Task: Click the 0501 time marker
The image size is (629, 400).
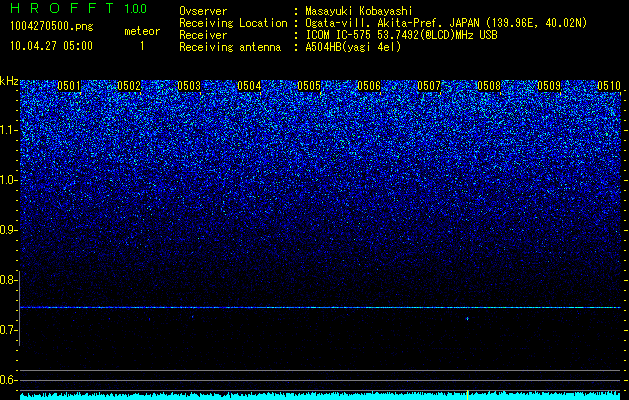Action: click(69, 86)
